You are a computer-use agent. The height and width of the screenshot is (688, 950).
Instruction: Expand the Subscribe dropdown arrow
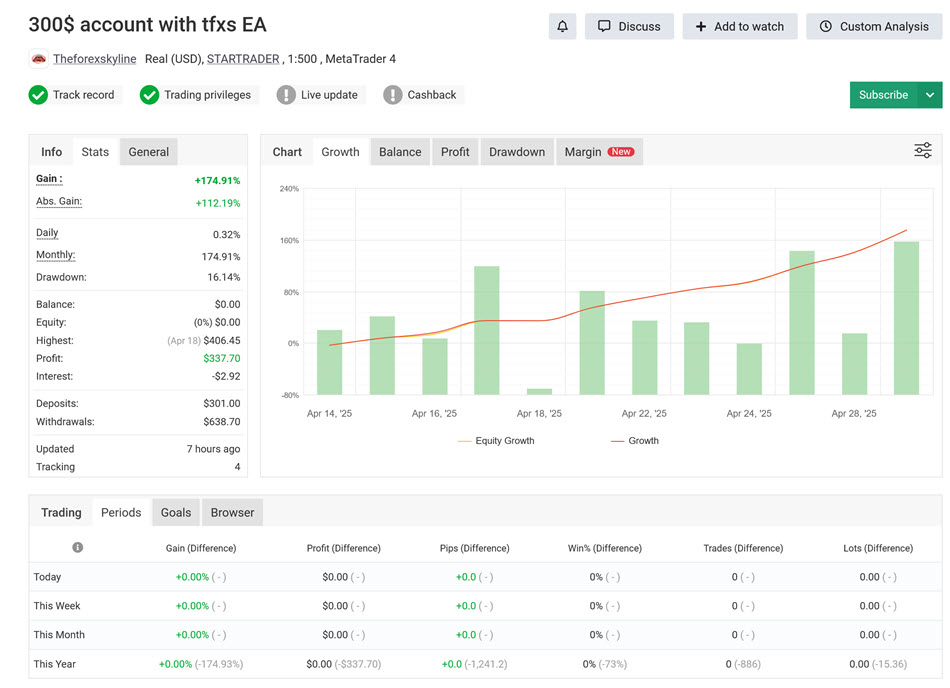(x=930, y=95)
